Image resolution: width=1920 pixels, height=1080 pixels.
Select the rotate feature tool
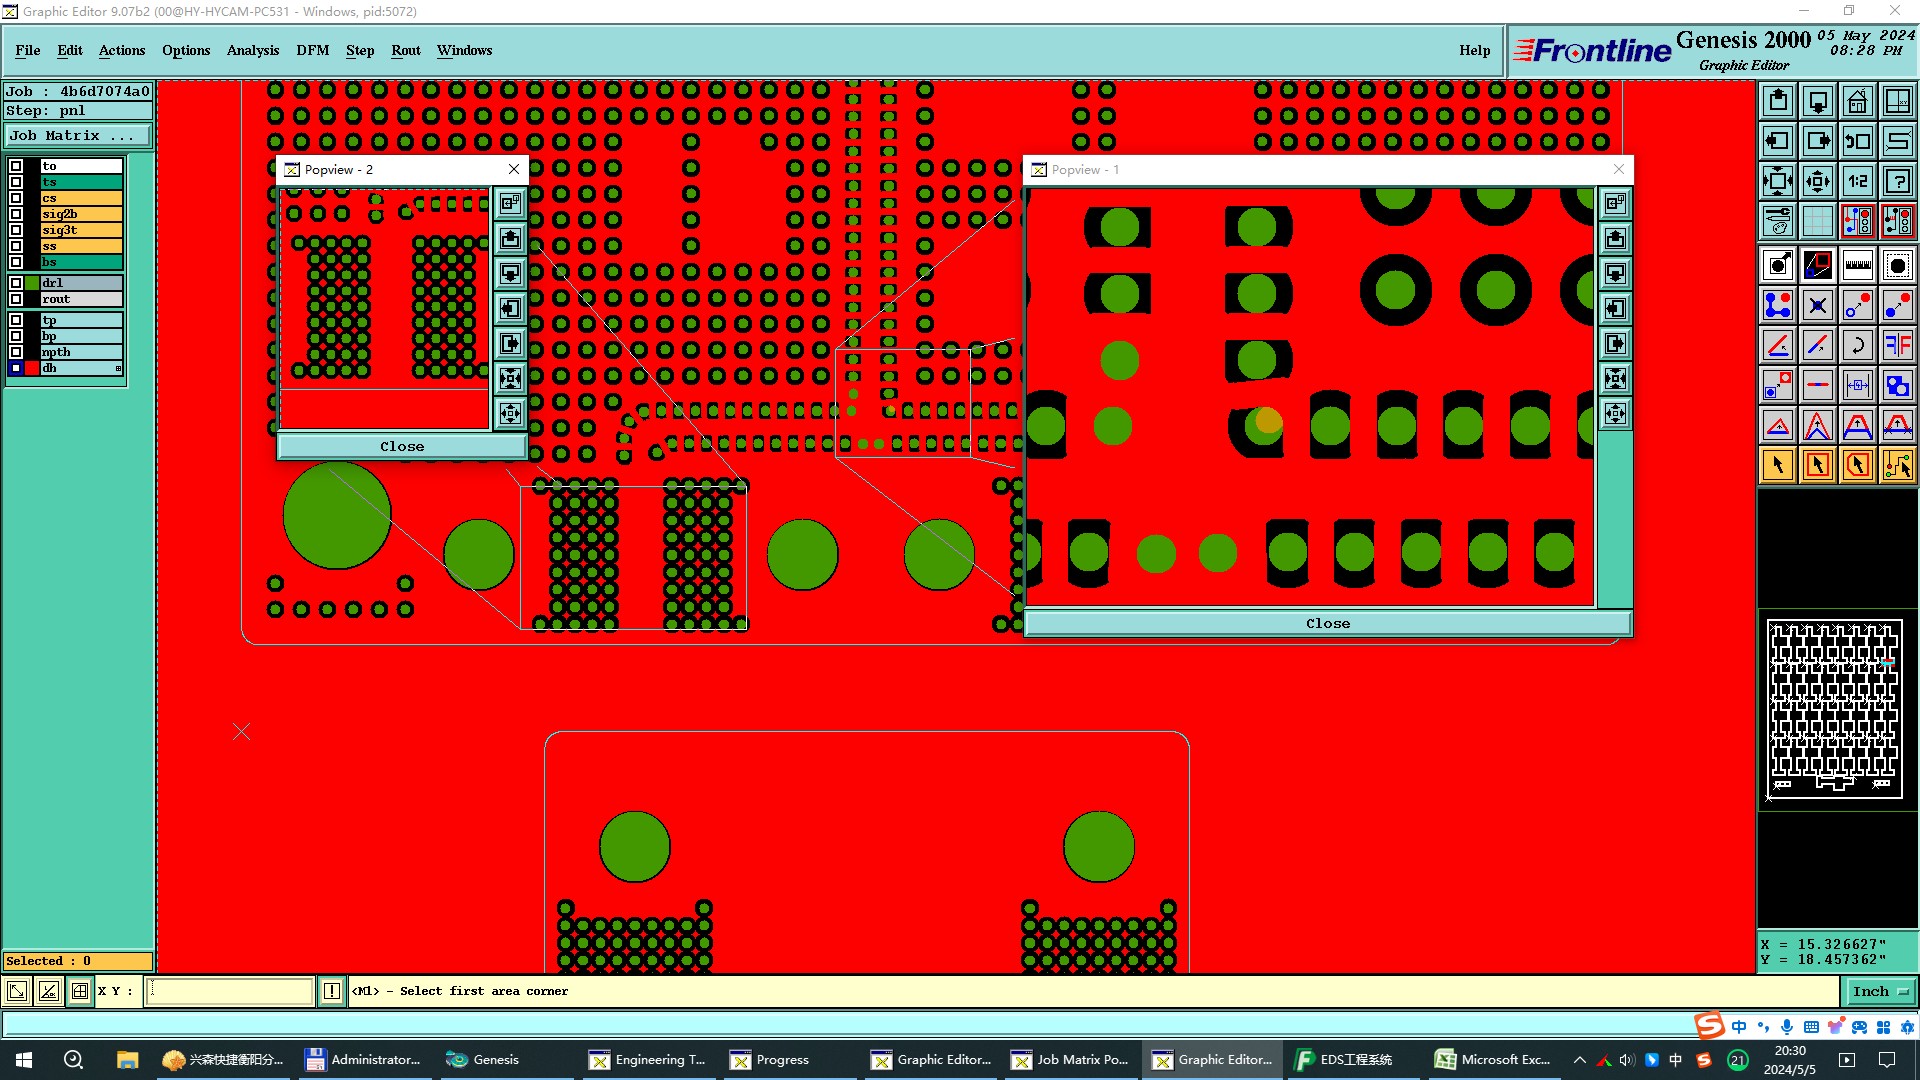click(x=1857, y=345)
